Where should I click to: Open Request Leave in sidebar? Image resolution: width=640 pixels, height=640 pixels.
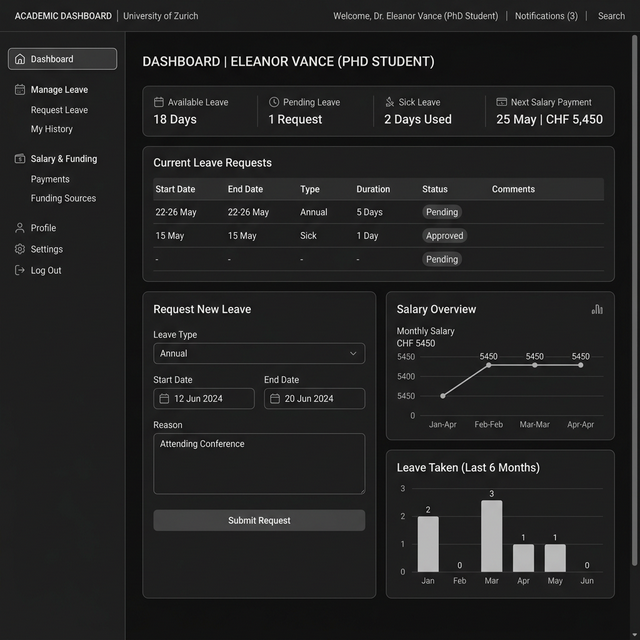pos(59,110)
